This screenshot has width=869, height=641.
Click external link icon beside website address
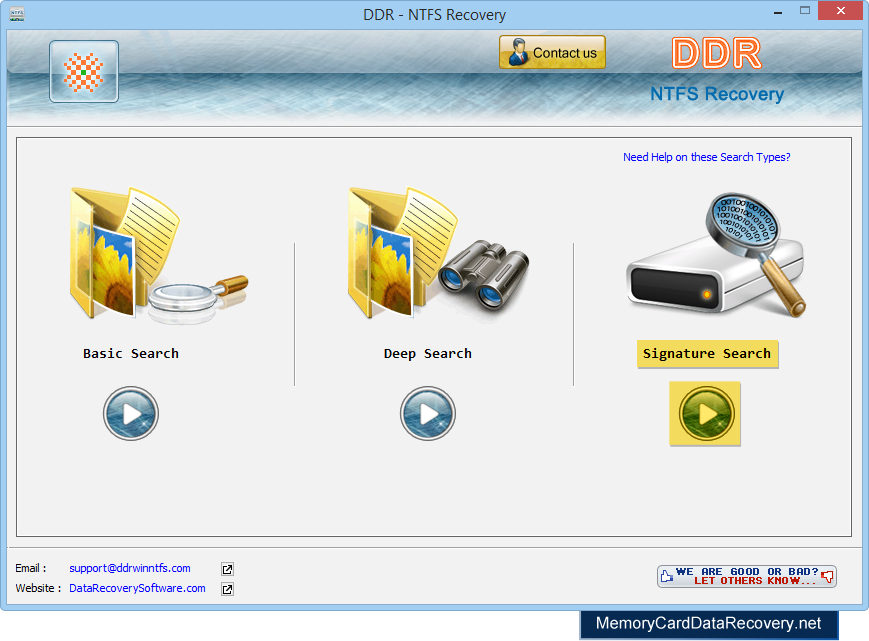[x=227, y=589]
